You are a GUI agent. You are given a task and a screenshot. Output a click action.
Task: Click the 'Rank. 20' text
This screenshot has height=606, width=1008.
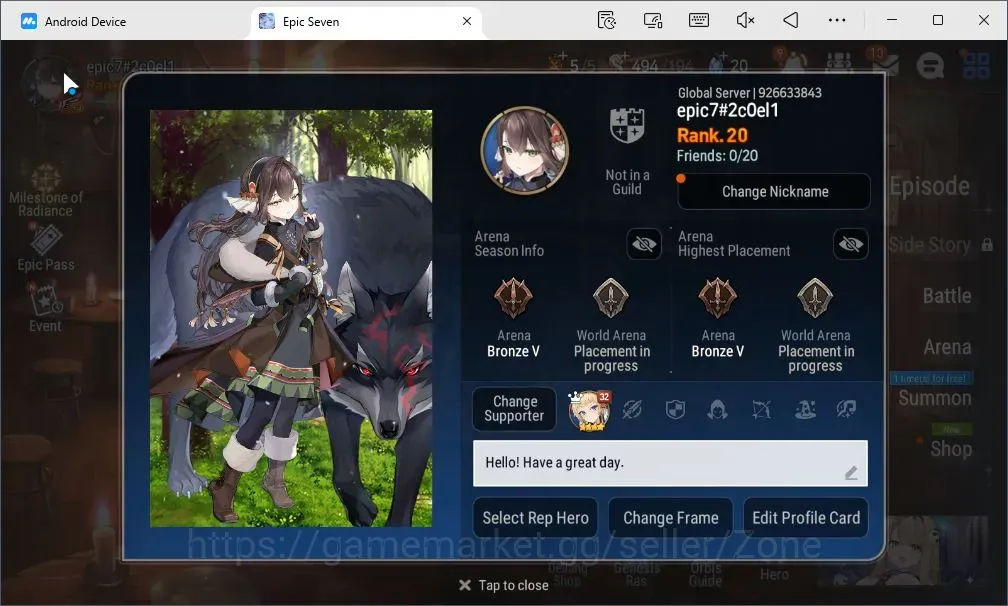tap(712, 136)
